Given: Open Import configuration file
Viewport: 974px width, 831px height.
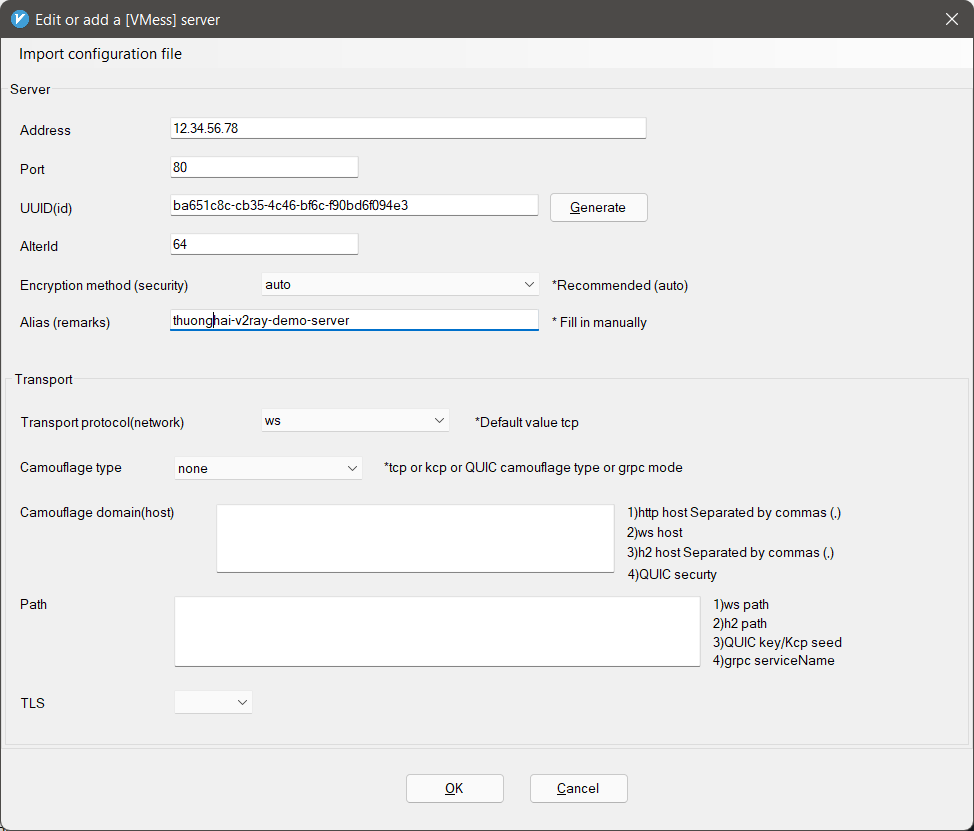Looking at the screenshot, I should click(x=98, y=53).
